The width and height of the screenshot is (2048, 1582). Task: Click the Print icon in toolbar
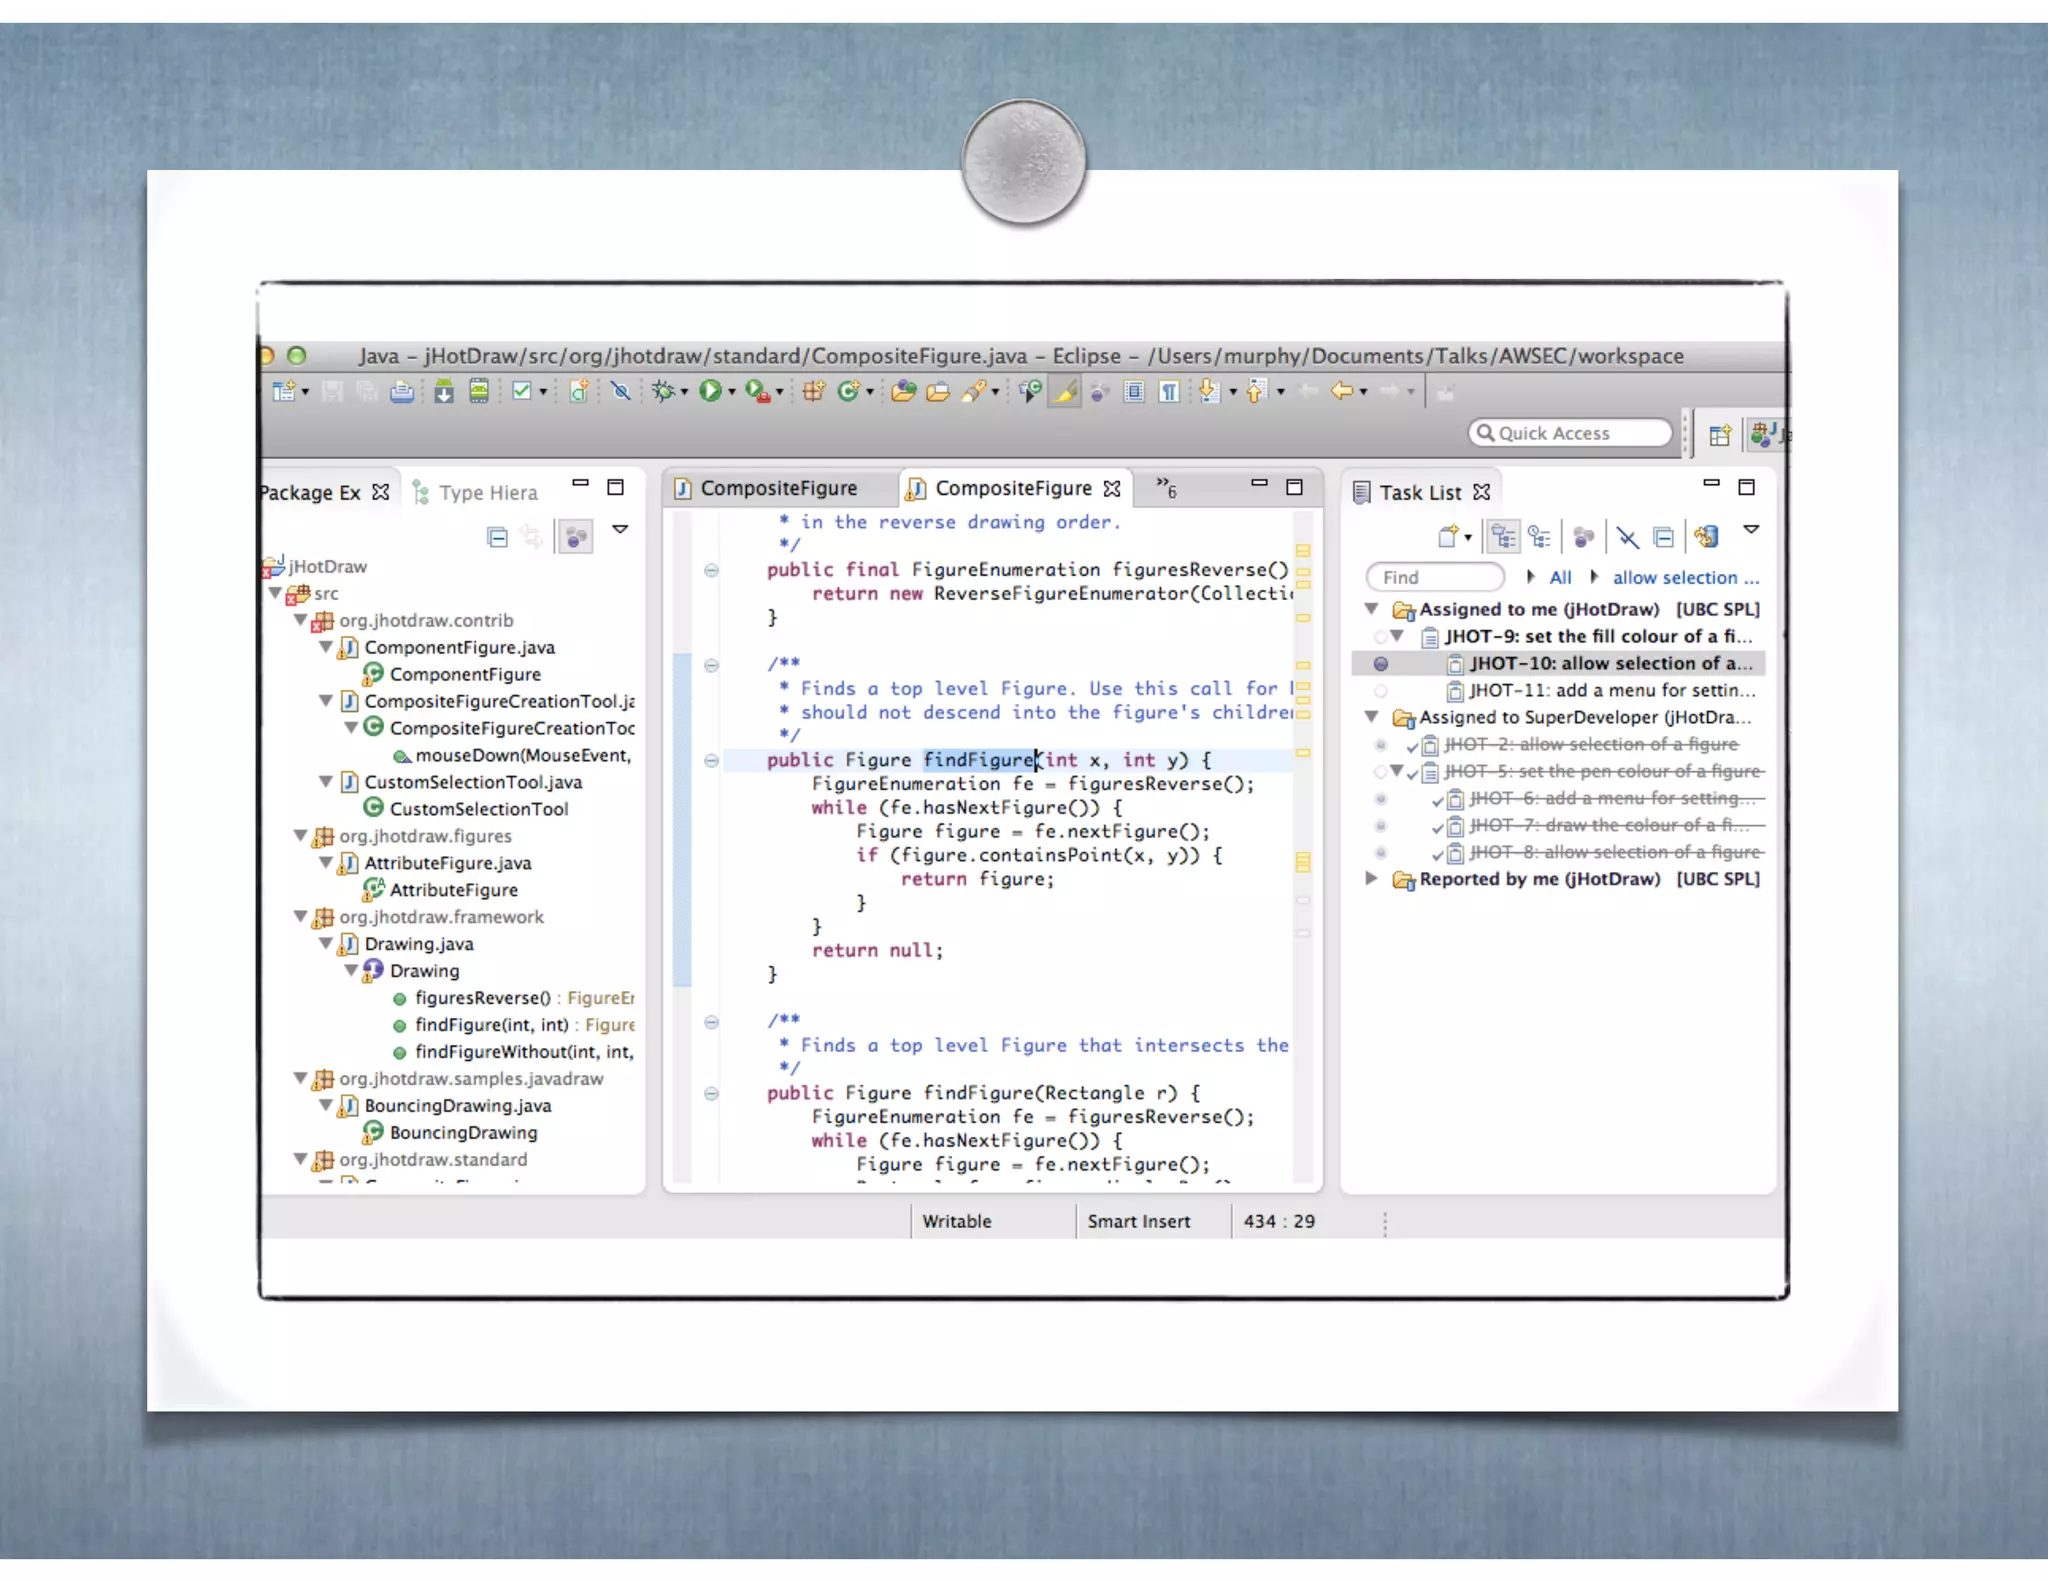pos(402,392)
